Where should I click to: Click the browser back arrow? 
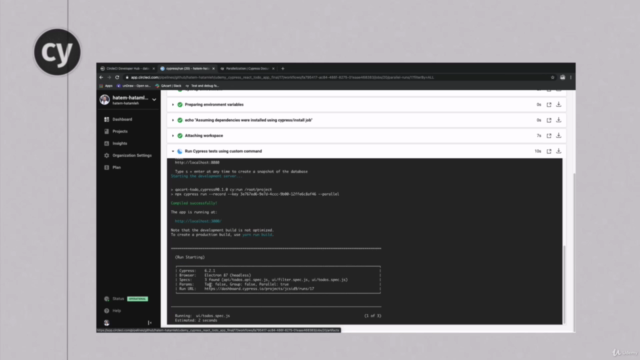(x=101, y=77)
